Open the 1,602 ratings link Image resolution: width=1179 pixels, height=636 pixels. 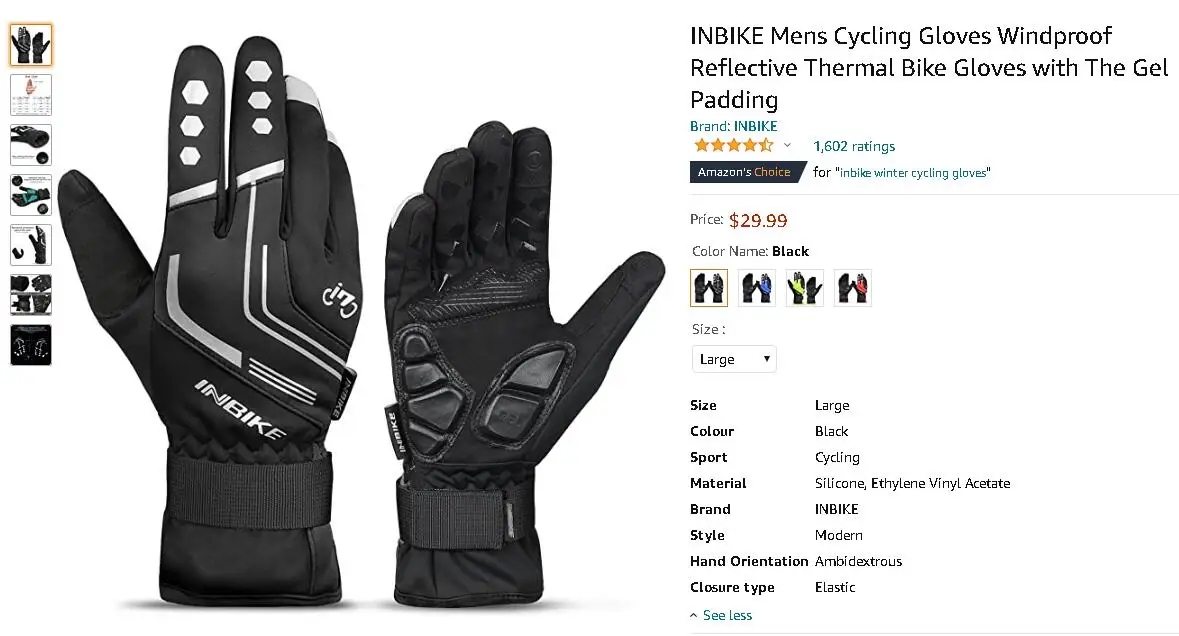point(854,146)
